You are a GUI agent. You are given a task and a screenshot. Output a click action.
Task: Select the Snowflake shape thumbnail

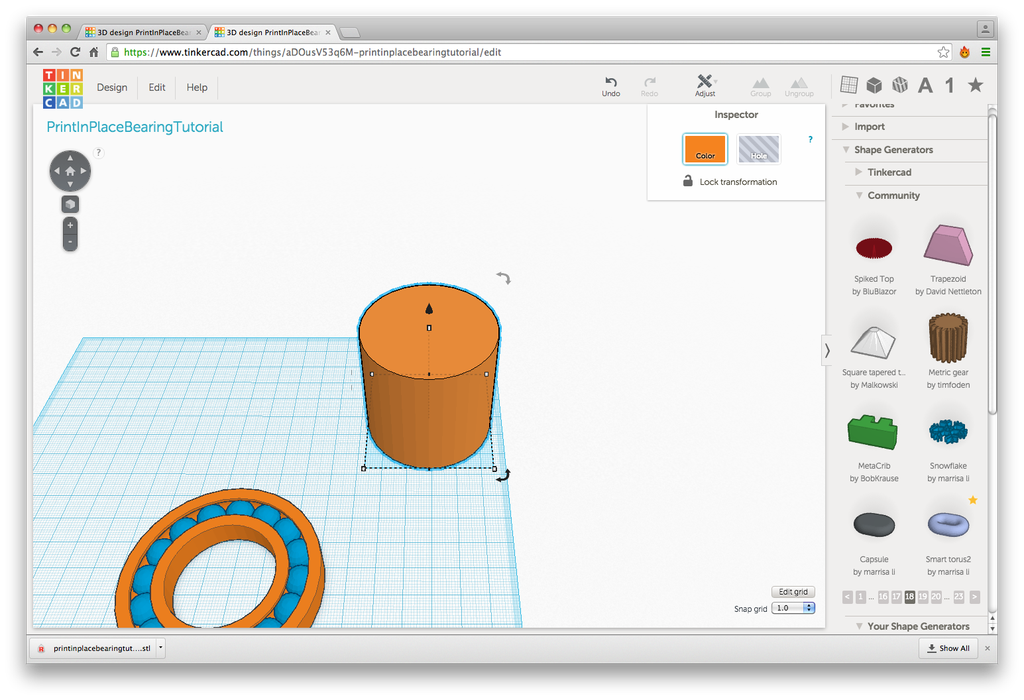tap(948, 431)
